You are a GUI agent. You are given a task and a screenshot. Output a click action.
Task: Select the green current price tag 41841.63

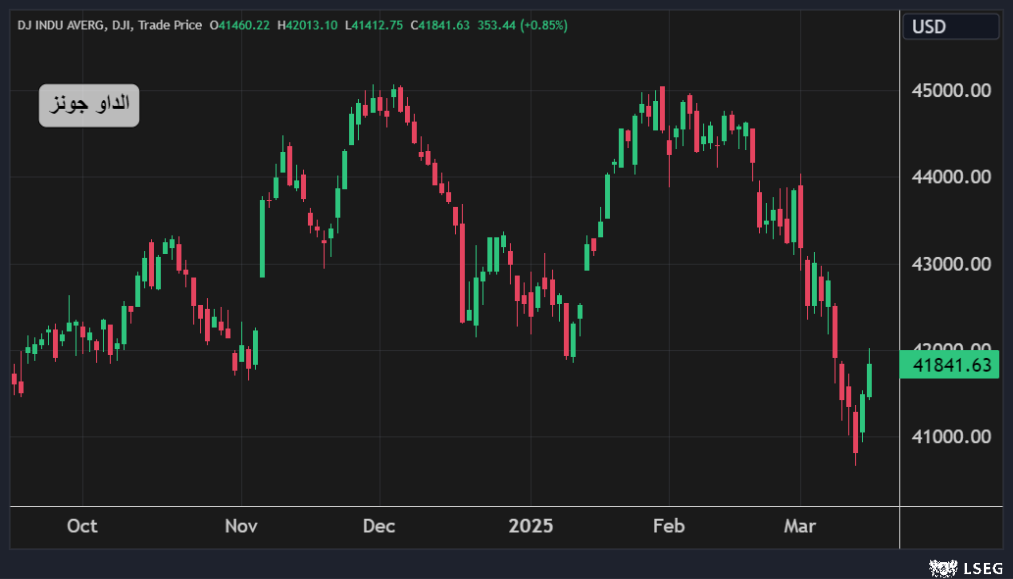click(x=950, y=366)
